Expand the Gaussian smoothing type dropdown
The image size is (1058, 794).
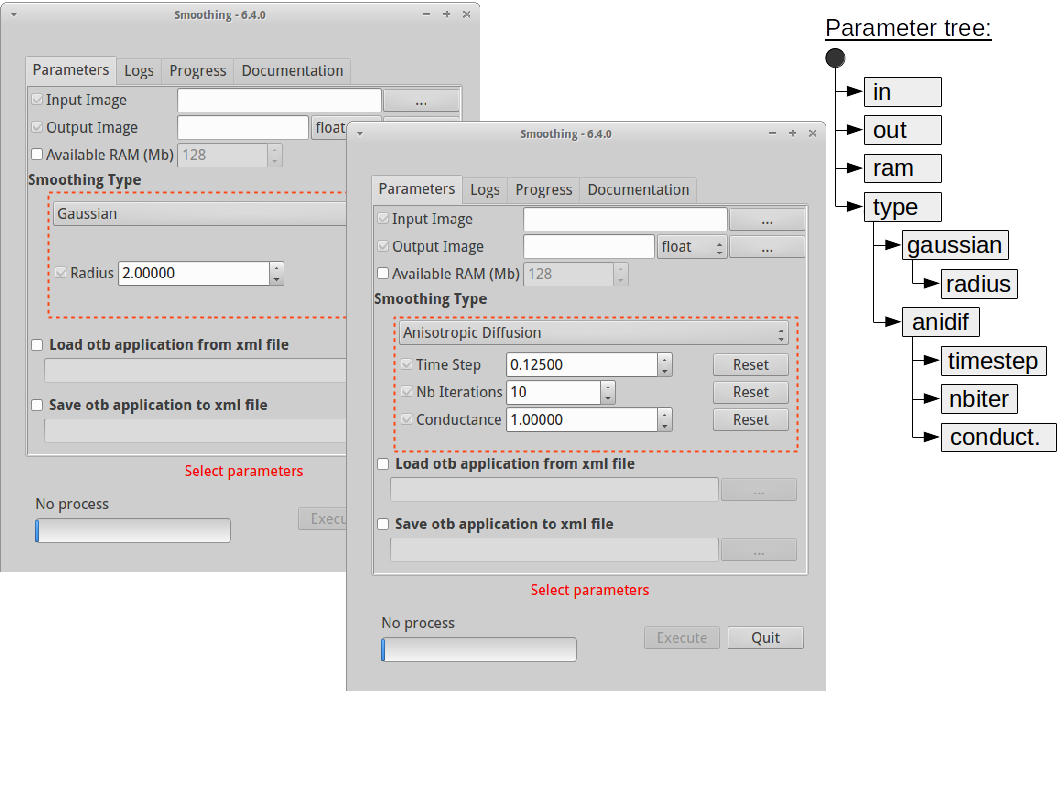pos(200,214)
